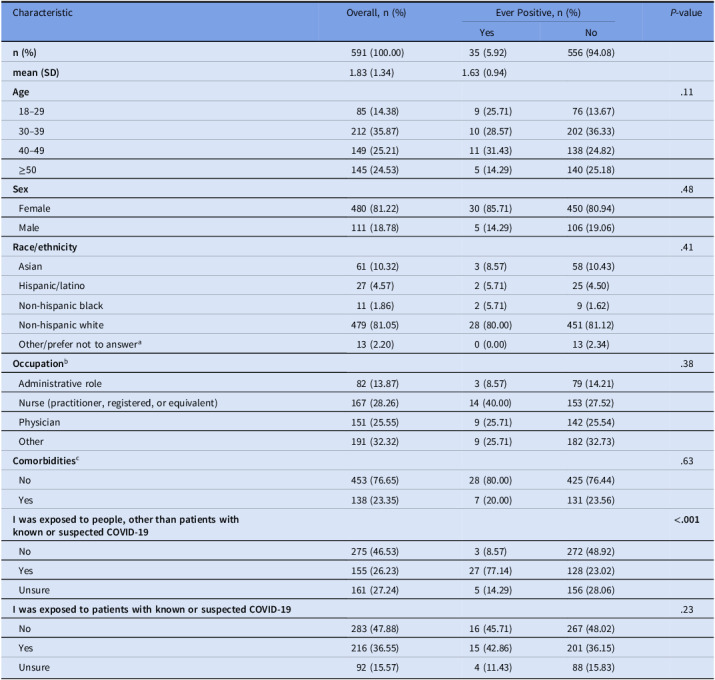Click the 'Male' row label
The width and height of the screenshot is (715, 680).
tap(29, 228)
